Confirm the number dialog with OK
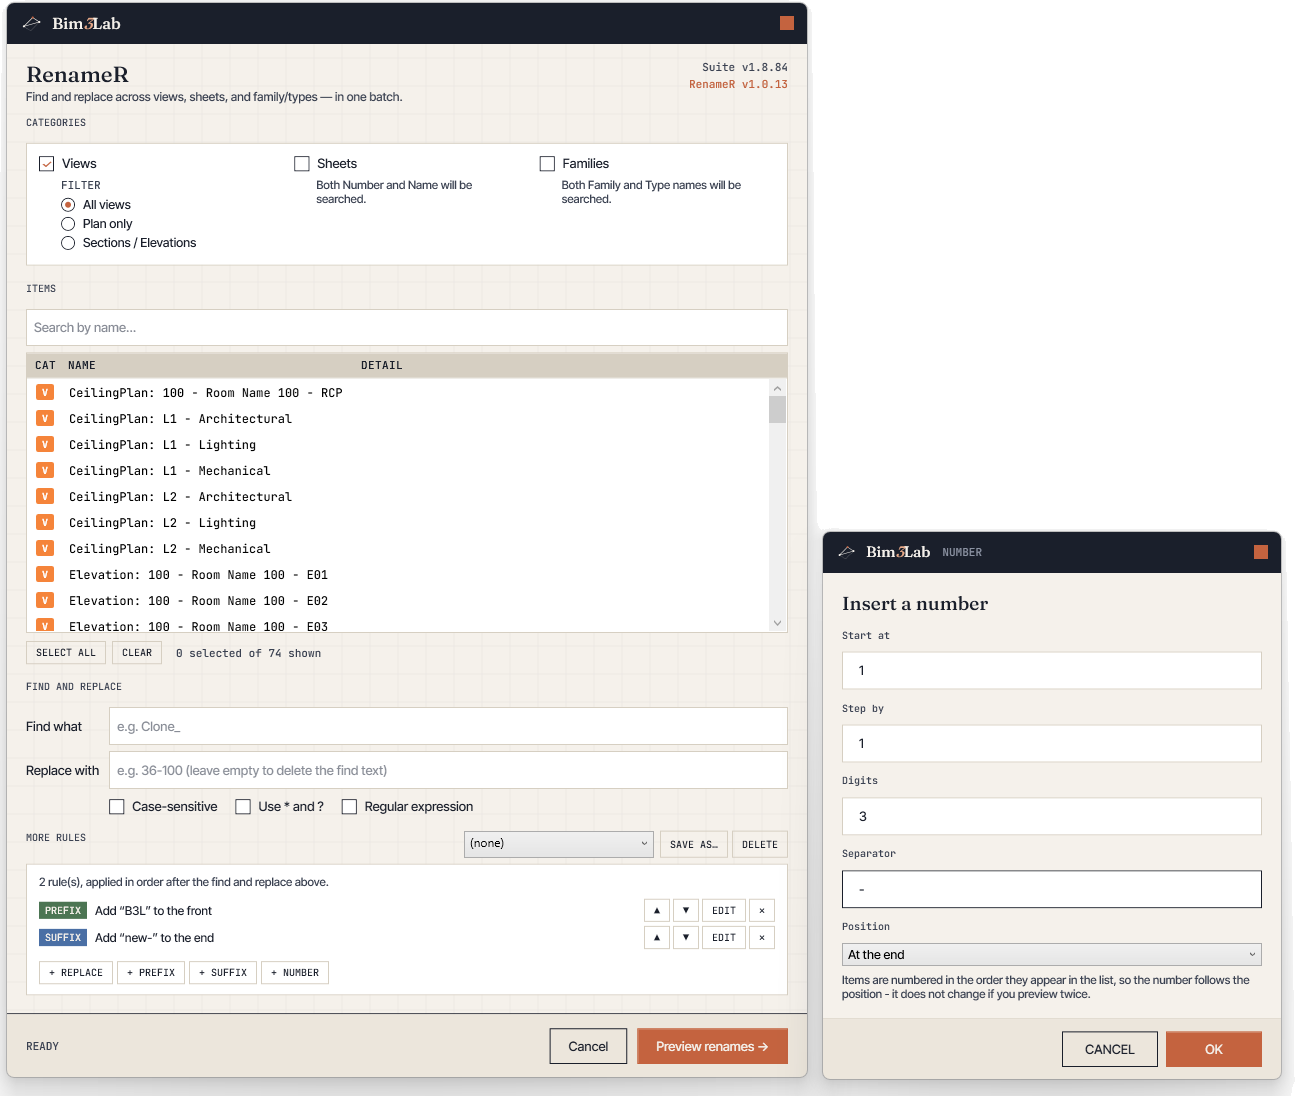Image resolution: width=1295 pixels, height=1096 pixels. coord(1214,1049)
